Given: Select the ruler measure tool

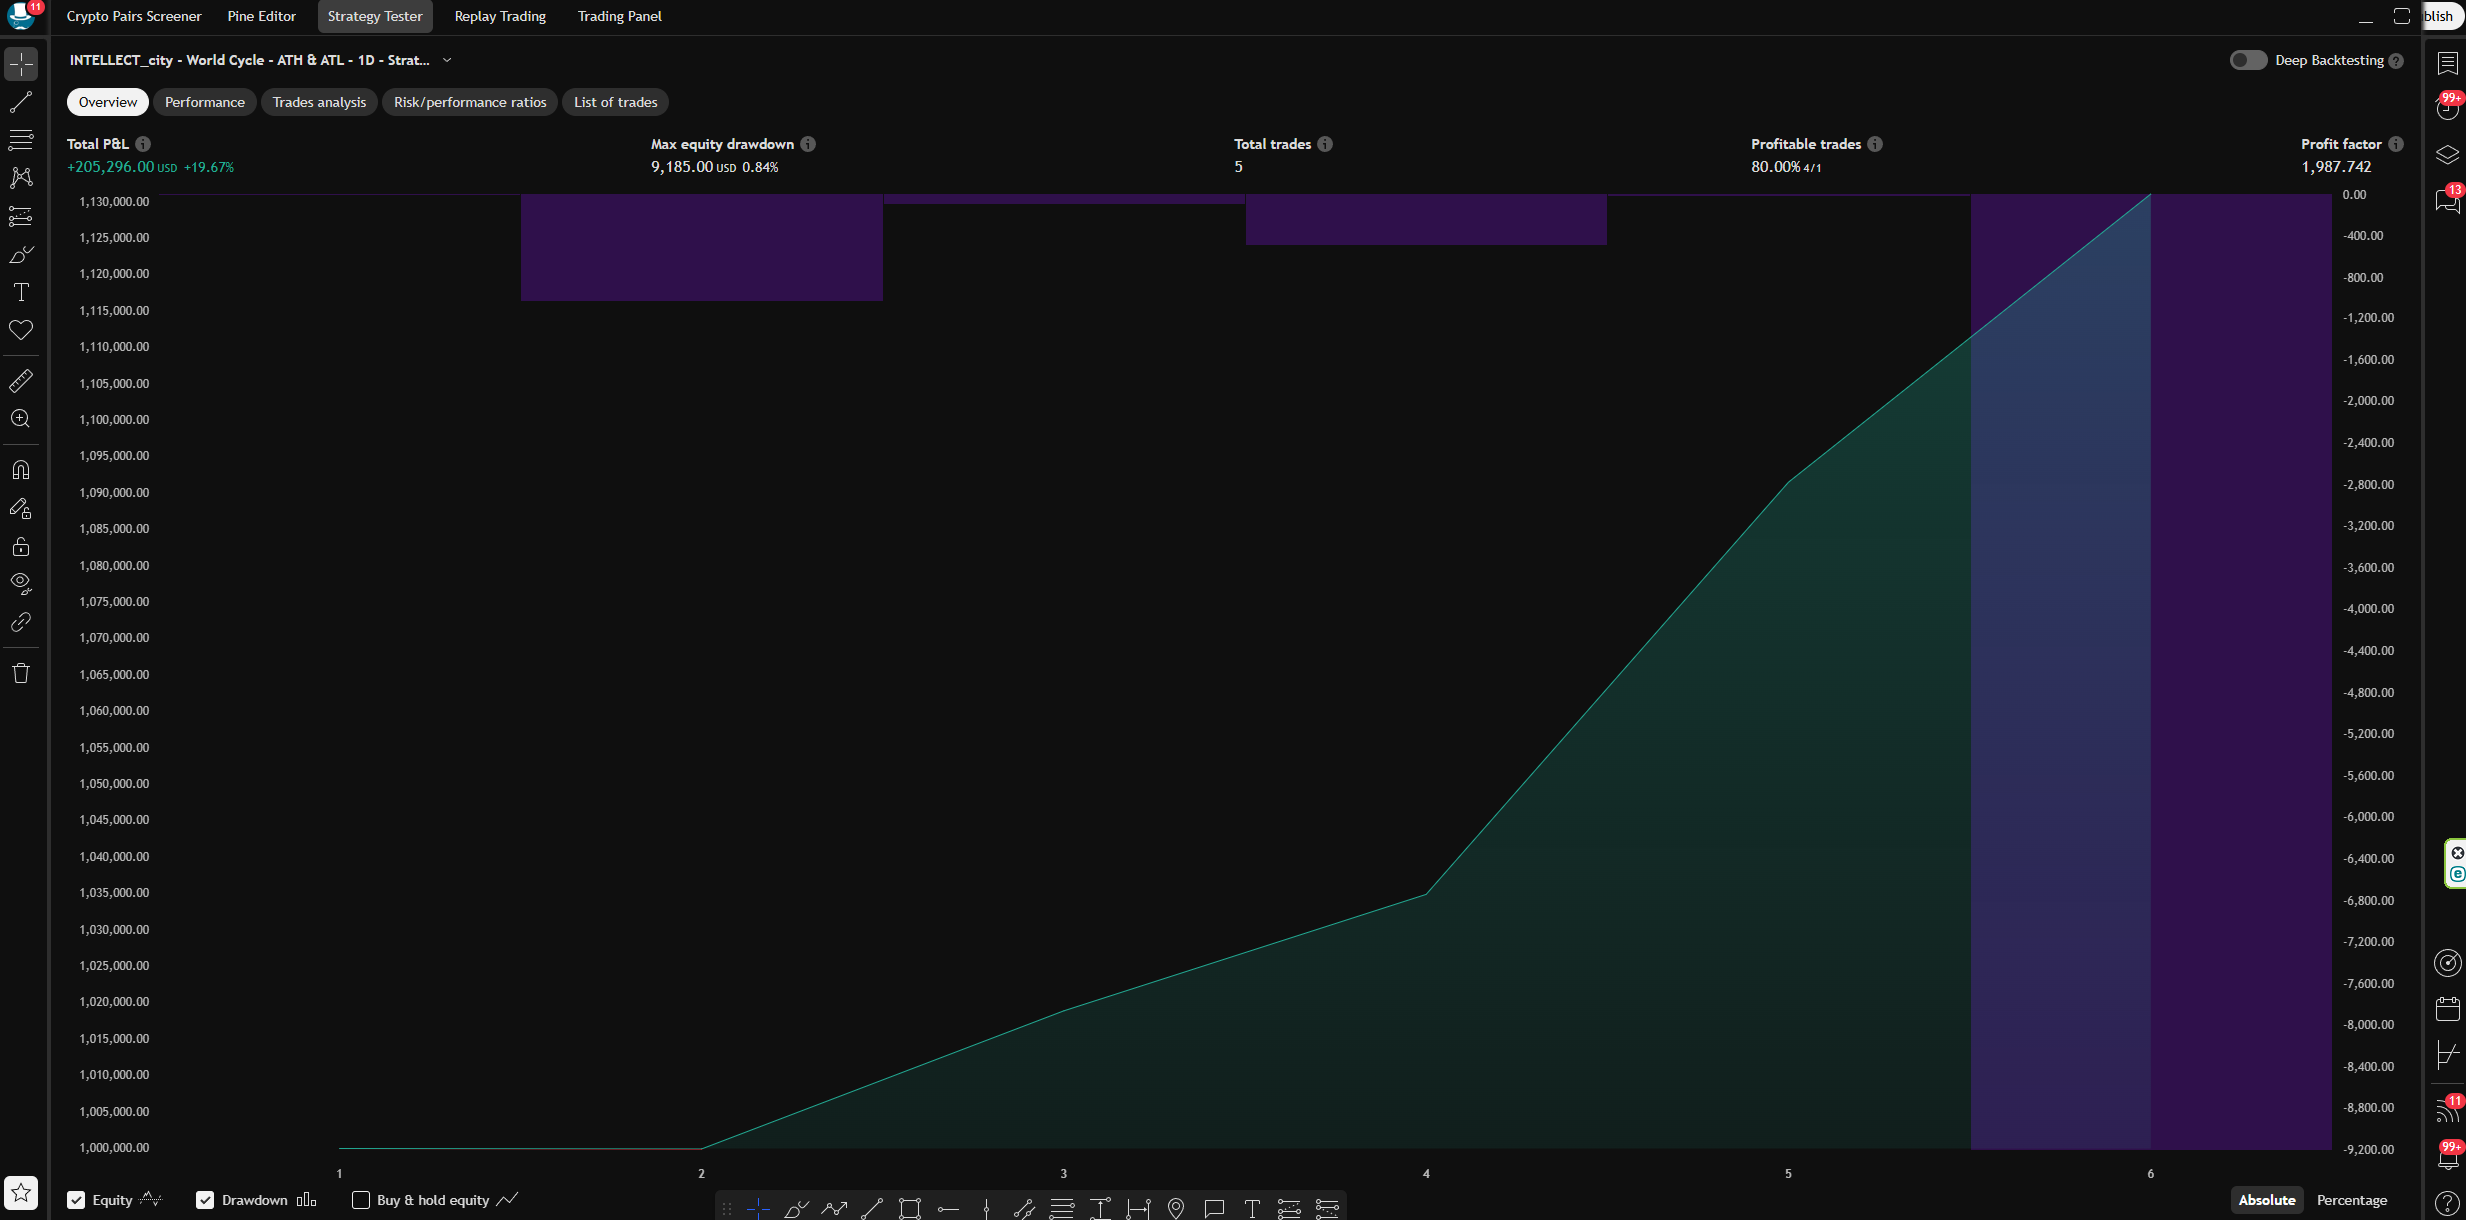Looking at the screenshot, I should pyautogui.click(x=21, y=381).
